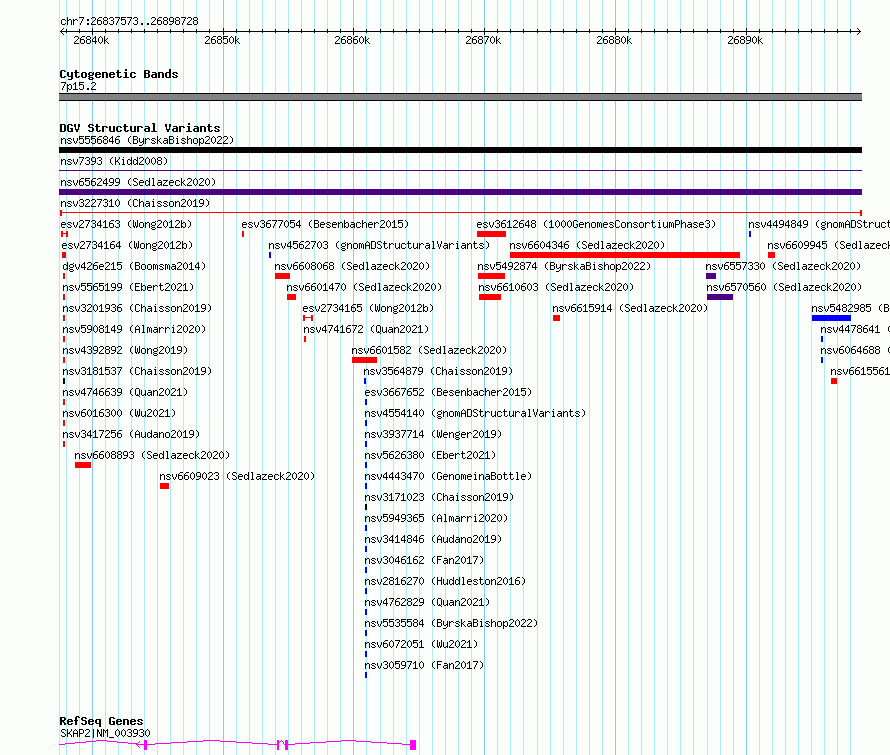
Task: Open nsv4762829 (Quan2021) variant
Action: point(427,602)
